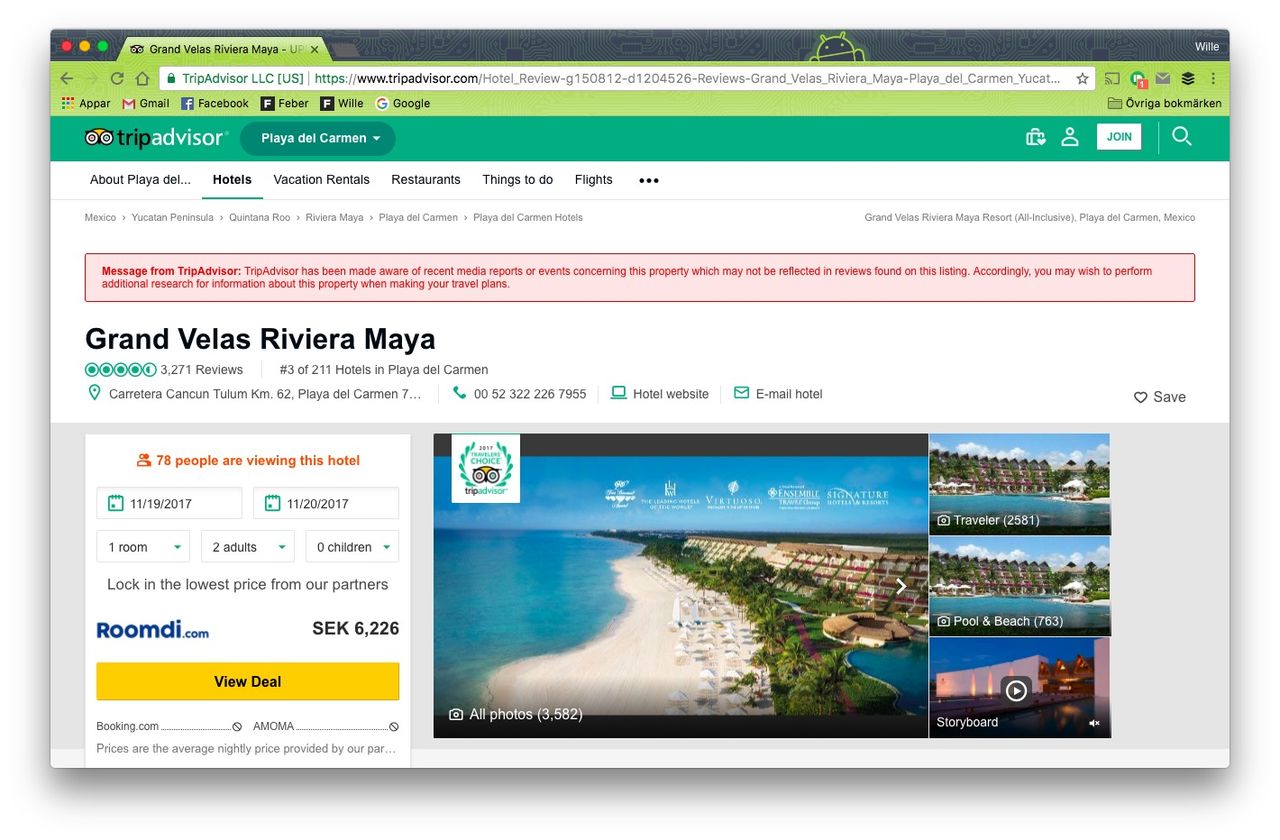Viewport: 1280px width, 840px height.
Task: Open the Playa del Carmen location dropdown
Action: (x=318, y=138)
